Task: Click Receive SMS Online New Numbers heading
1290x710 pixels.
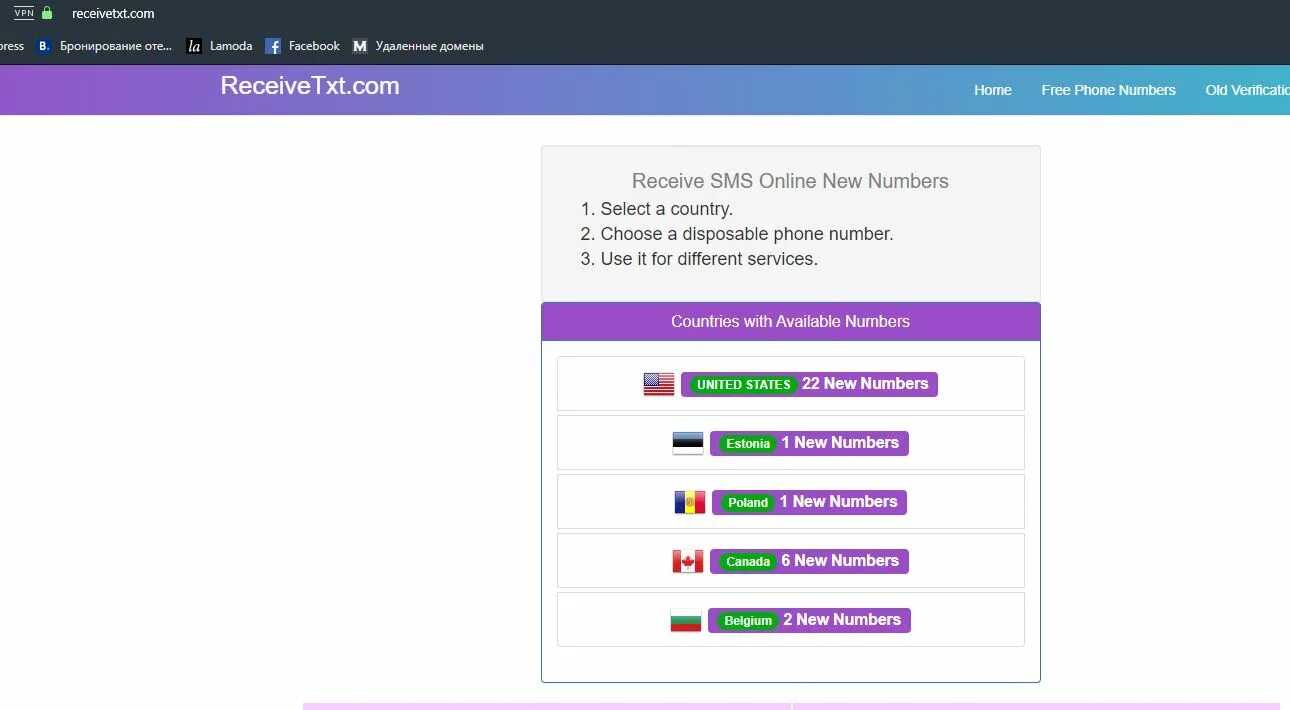Action: (x=790, y=181)
